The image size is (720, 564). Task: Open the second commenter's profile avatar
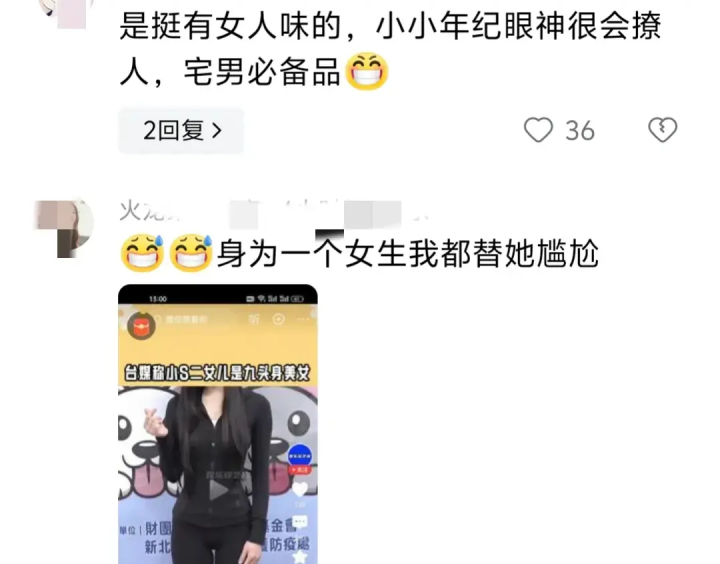(x=64, y=228)
